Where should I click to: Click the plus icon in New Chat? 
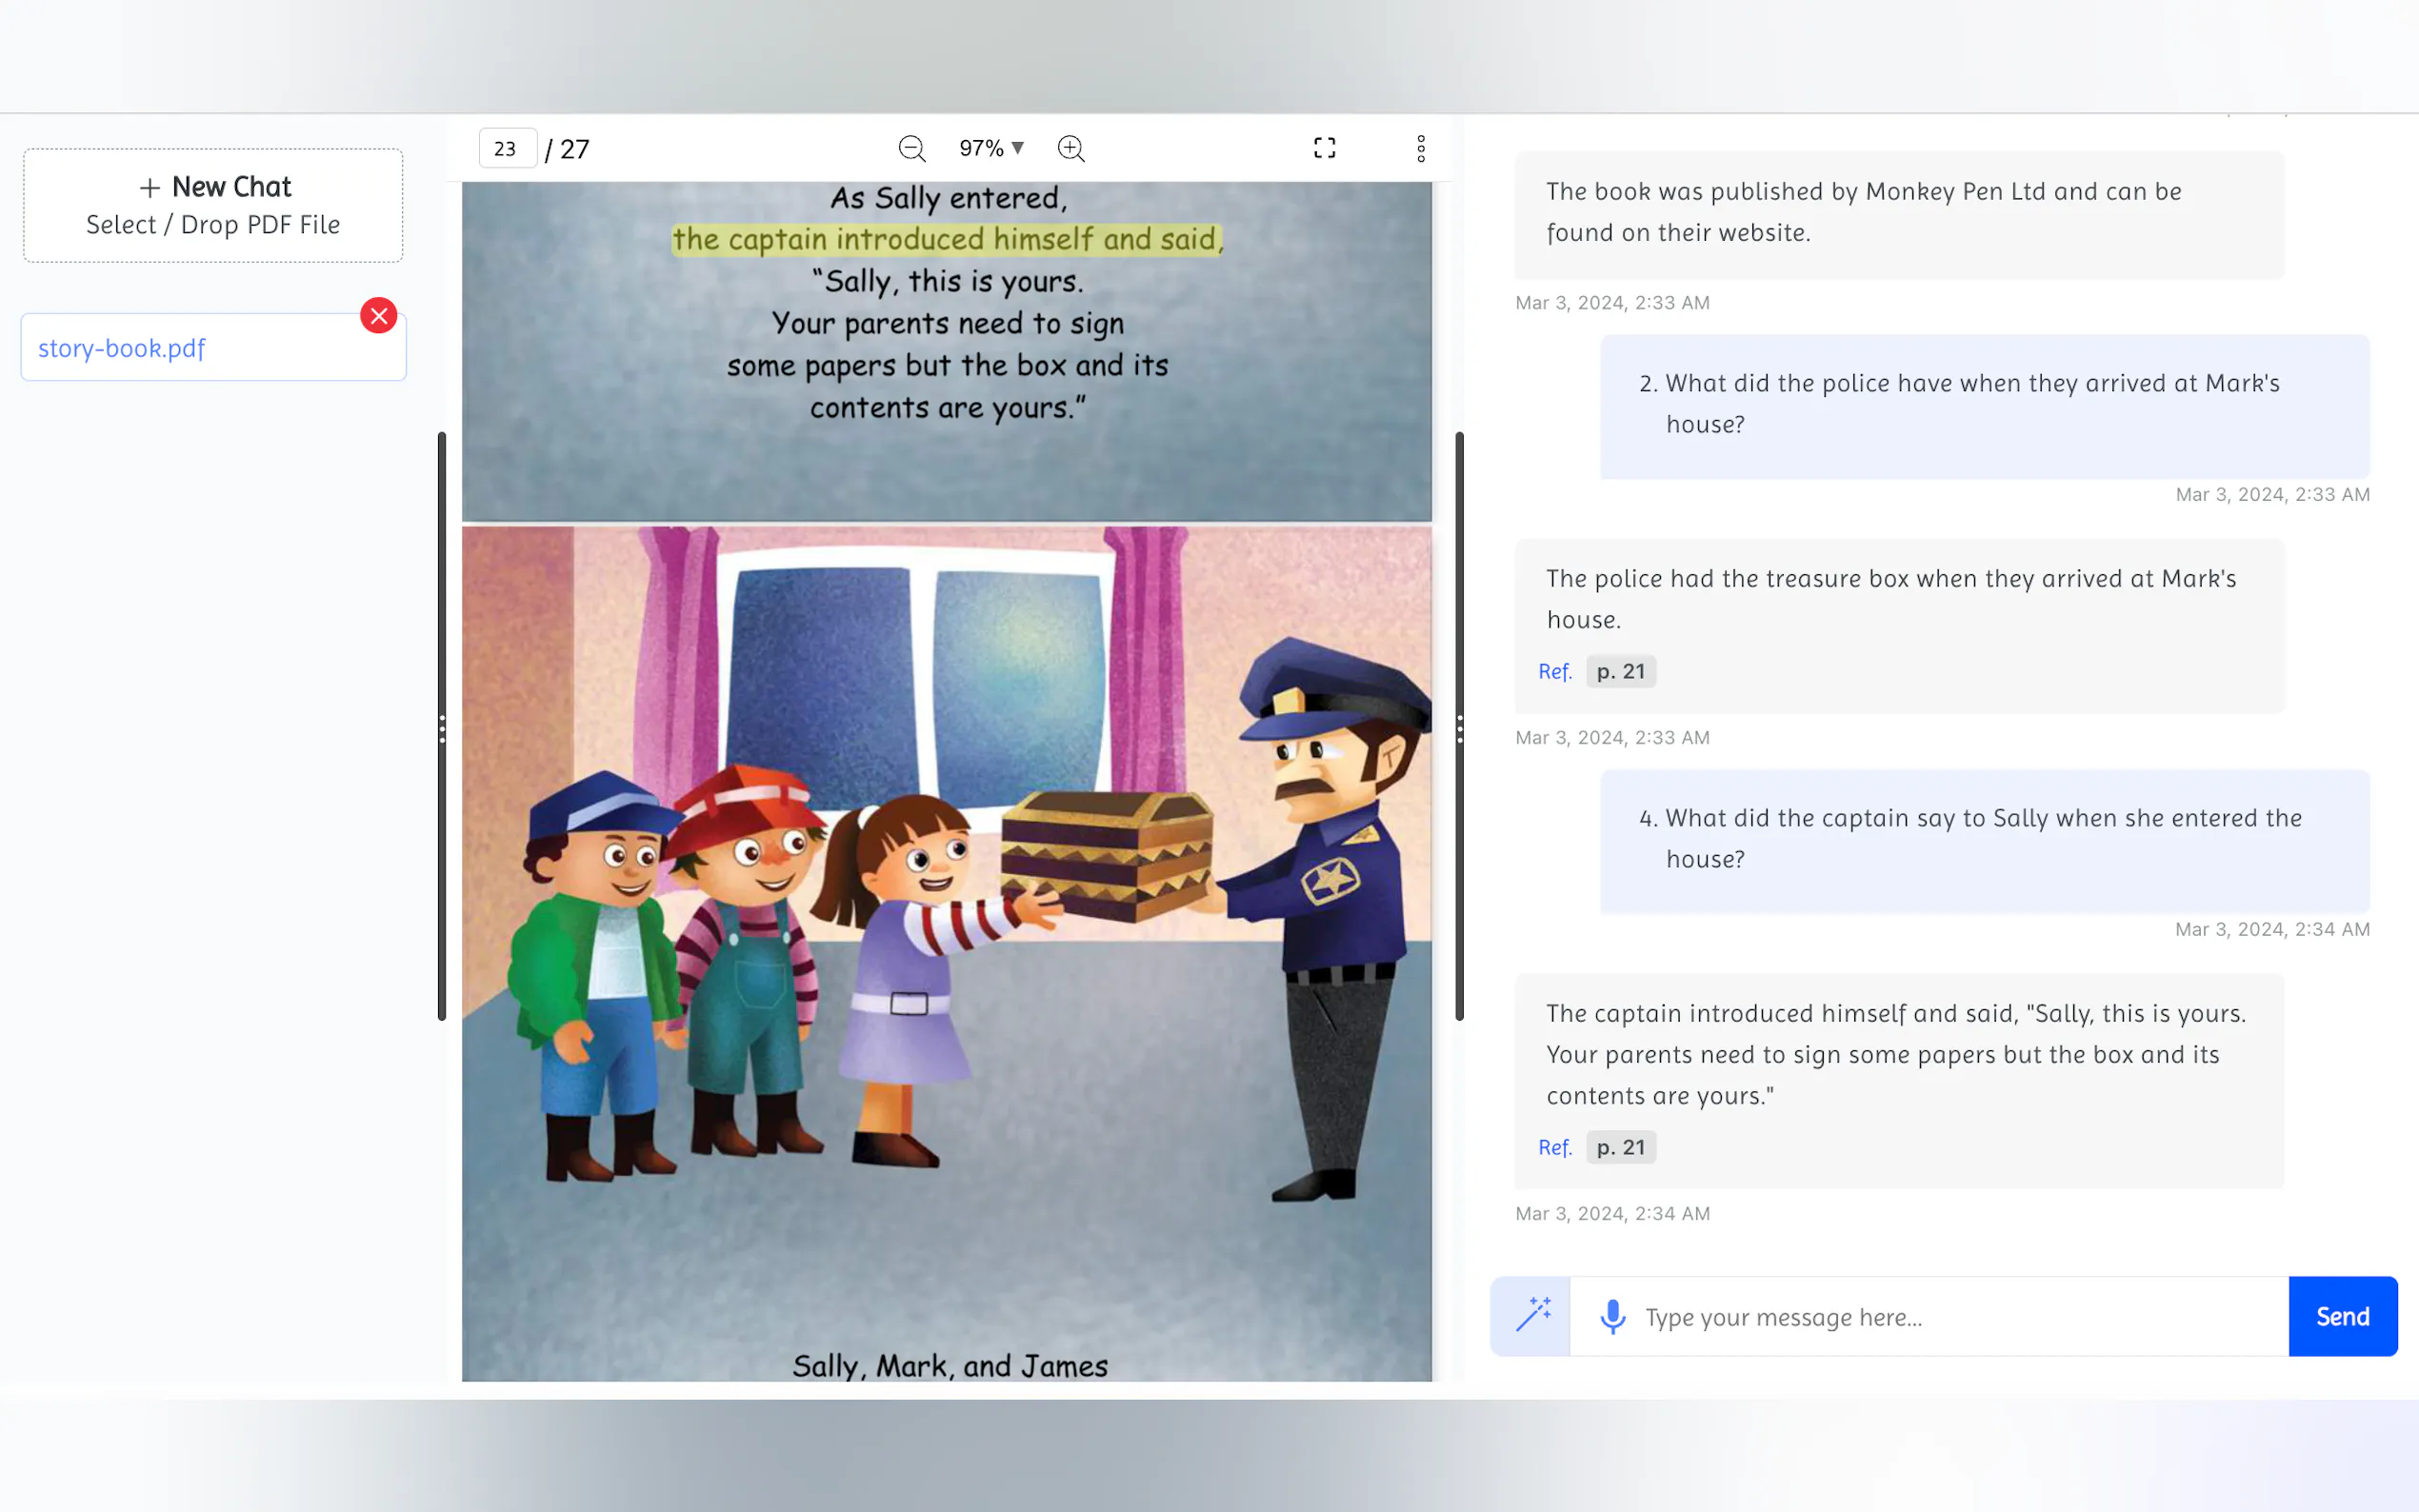point(150,188)
